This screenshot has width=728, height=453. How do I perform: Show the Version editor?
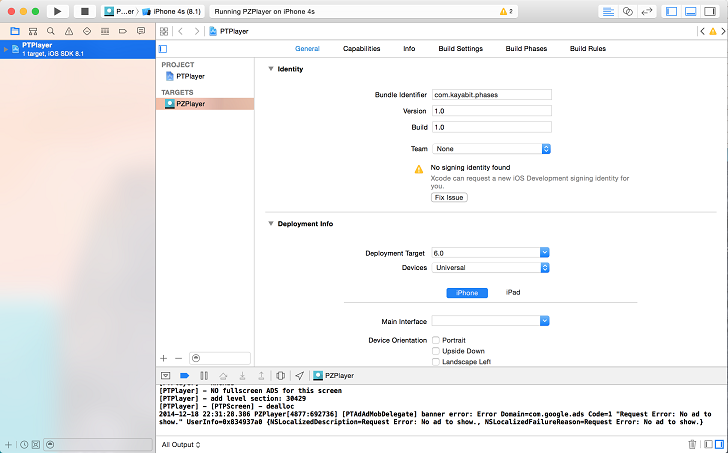coord(647,12)
